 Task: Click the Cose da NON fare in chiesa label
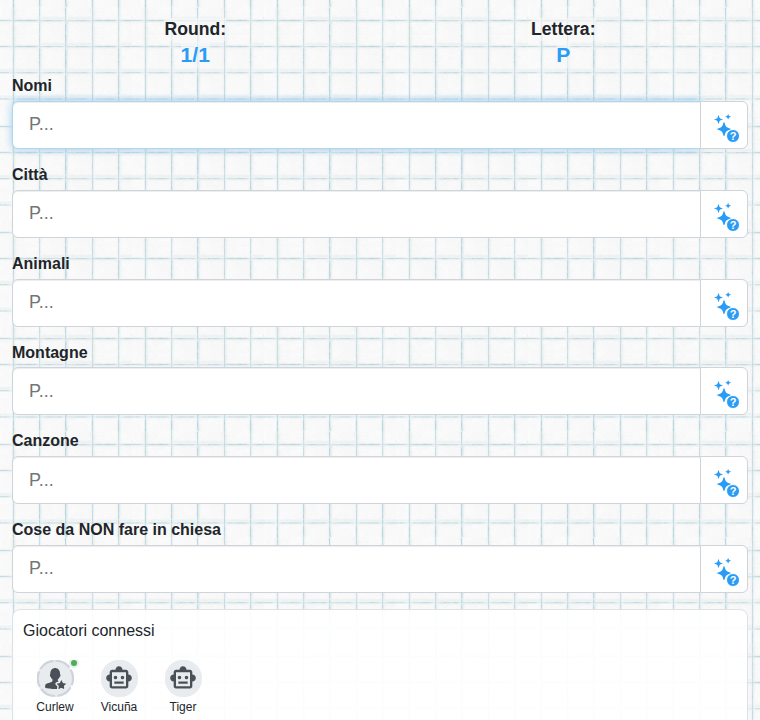(116, 529)
